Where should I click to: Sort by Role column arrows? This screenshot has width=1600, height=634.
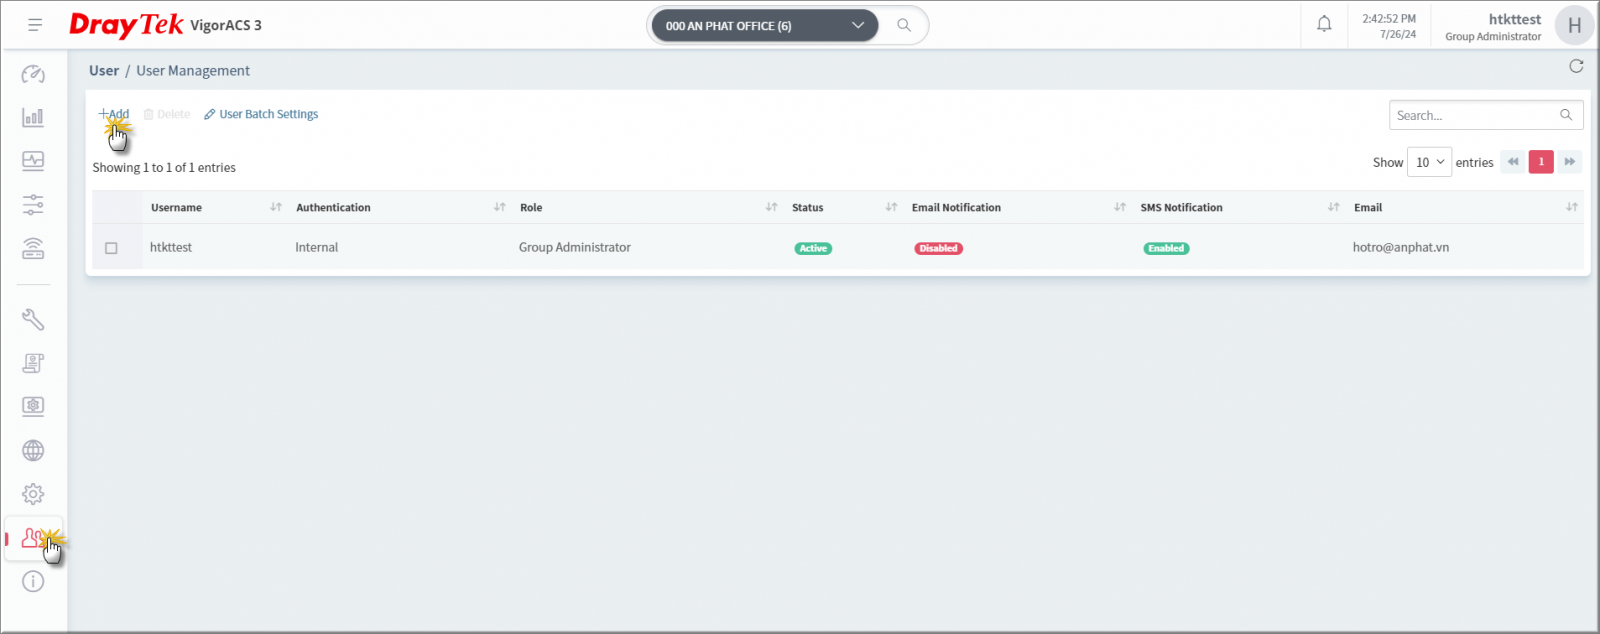pyautogui.click(x=771, y=207)
